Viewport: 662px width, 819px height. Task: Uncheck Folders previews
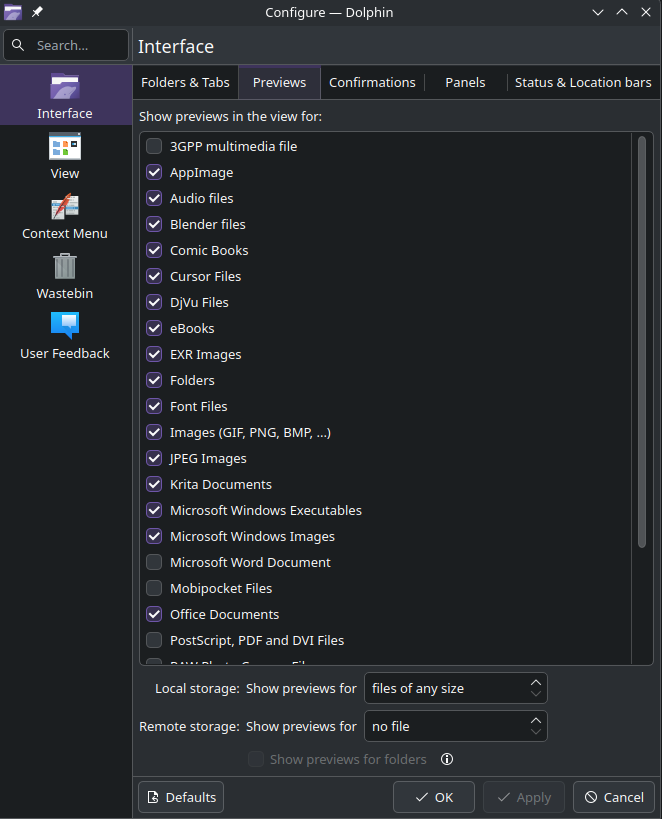154,380
